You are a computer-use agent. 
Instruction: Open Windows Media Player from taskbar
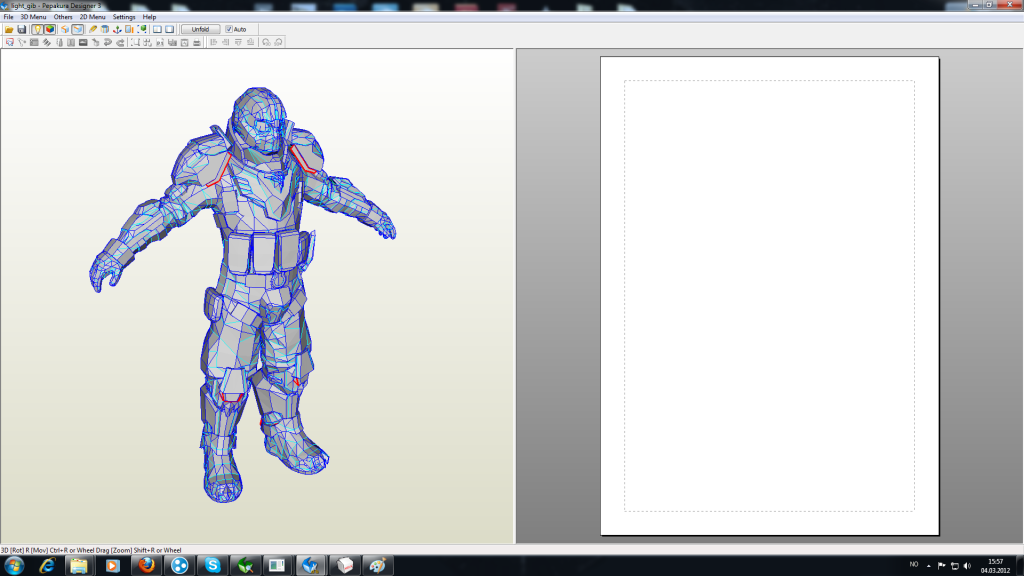point(112,566)
